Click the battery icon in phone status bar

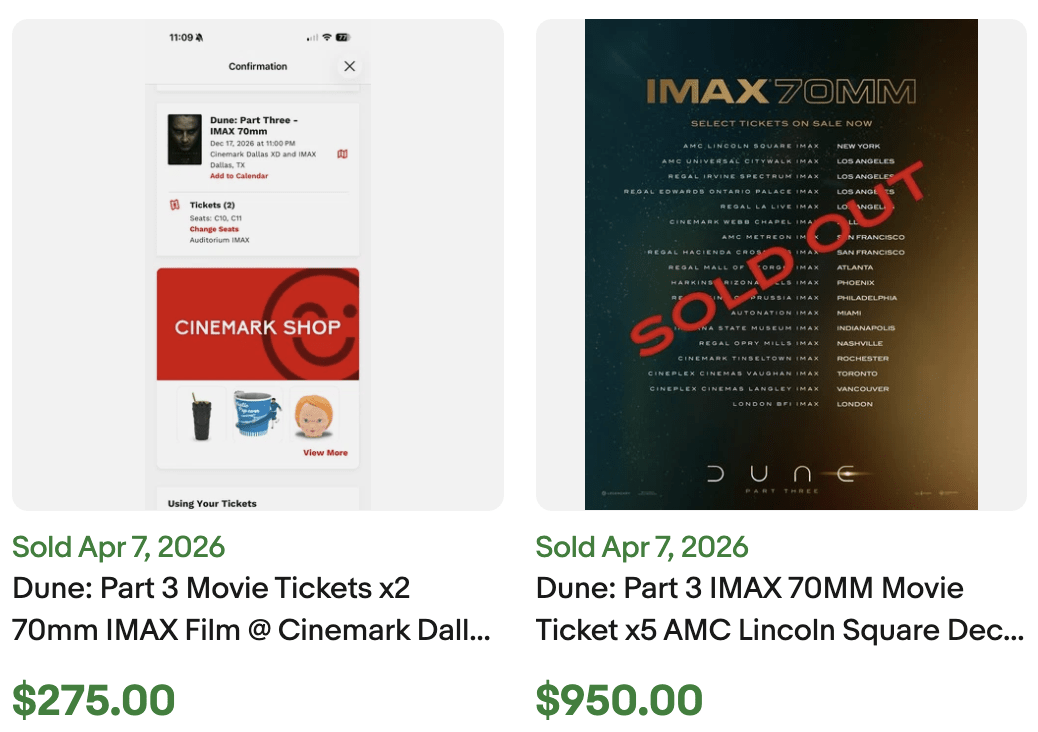click(342, 37)
